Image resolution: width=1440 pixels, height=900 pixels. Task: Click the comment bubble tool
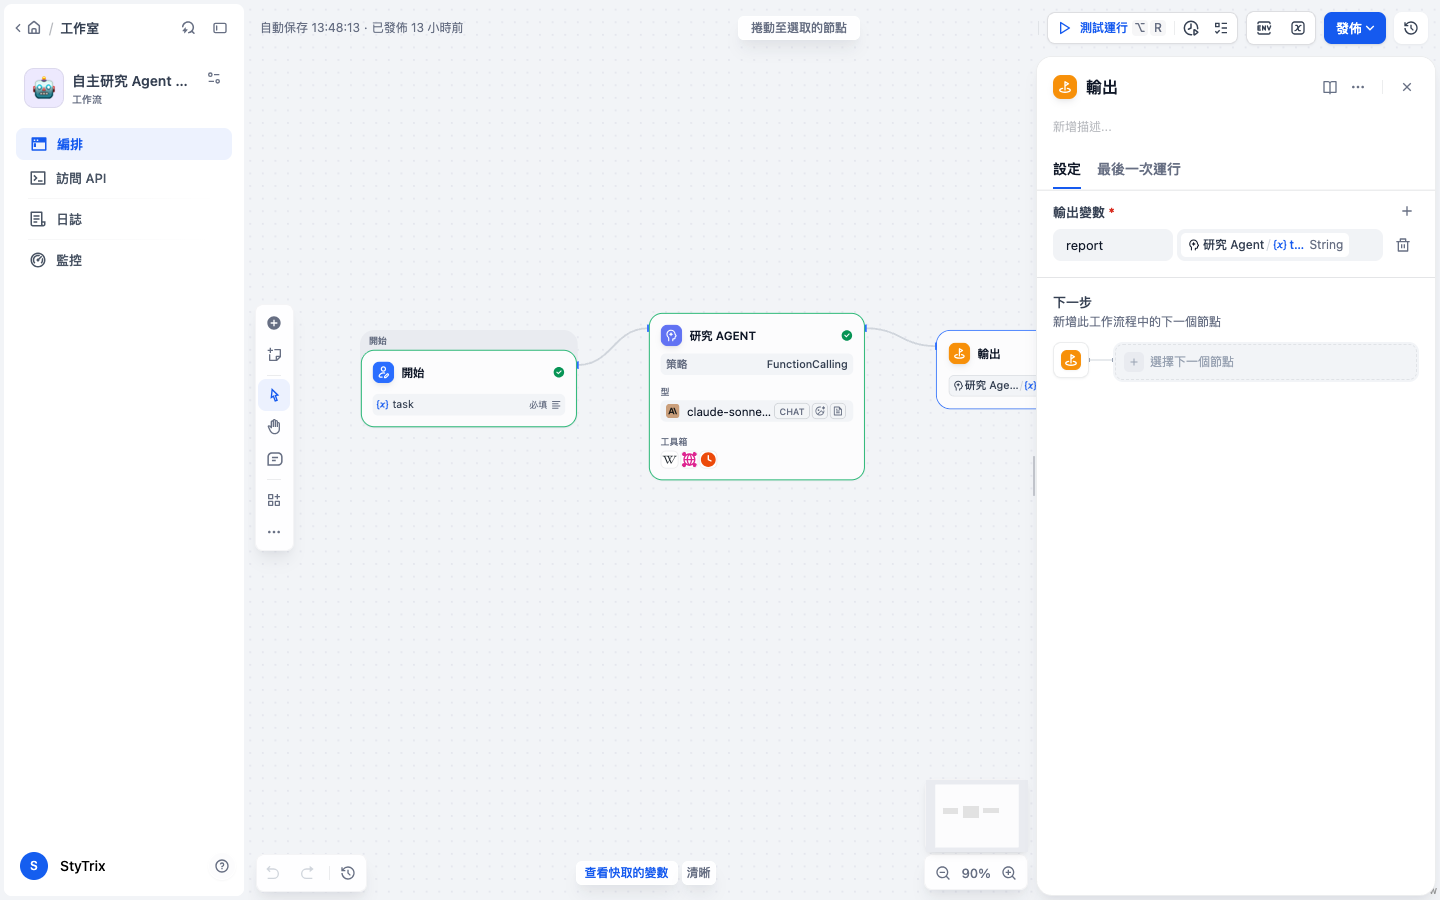[274, 459]
